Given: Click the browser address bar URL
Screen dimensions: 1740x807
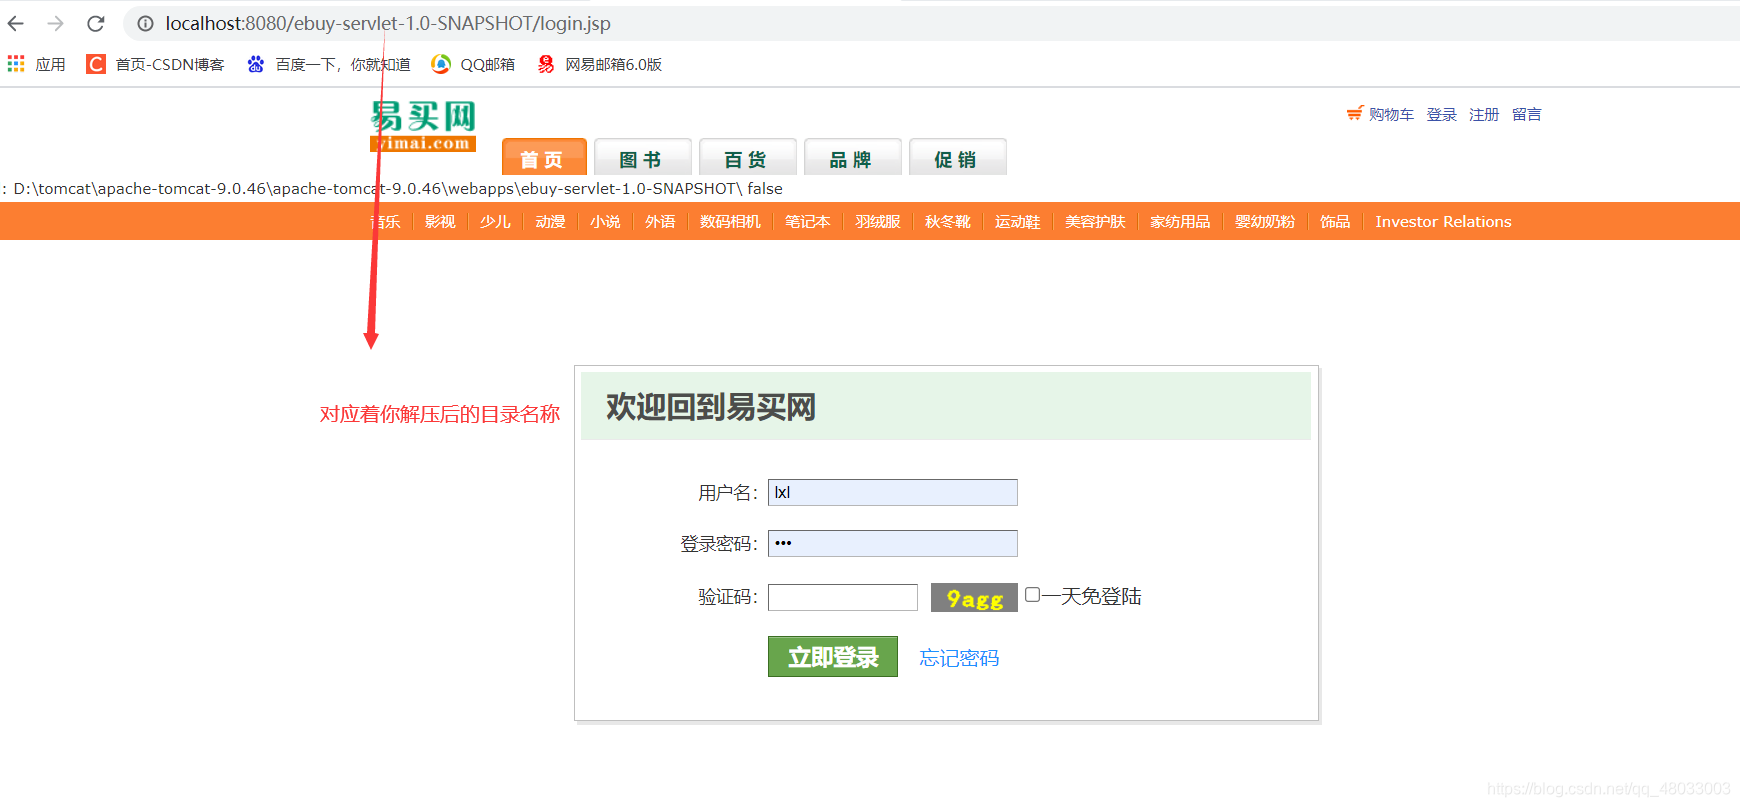Looking at the screenshot, I should (x=388, y=23).
